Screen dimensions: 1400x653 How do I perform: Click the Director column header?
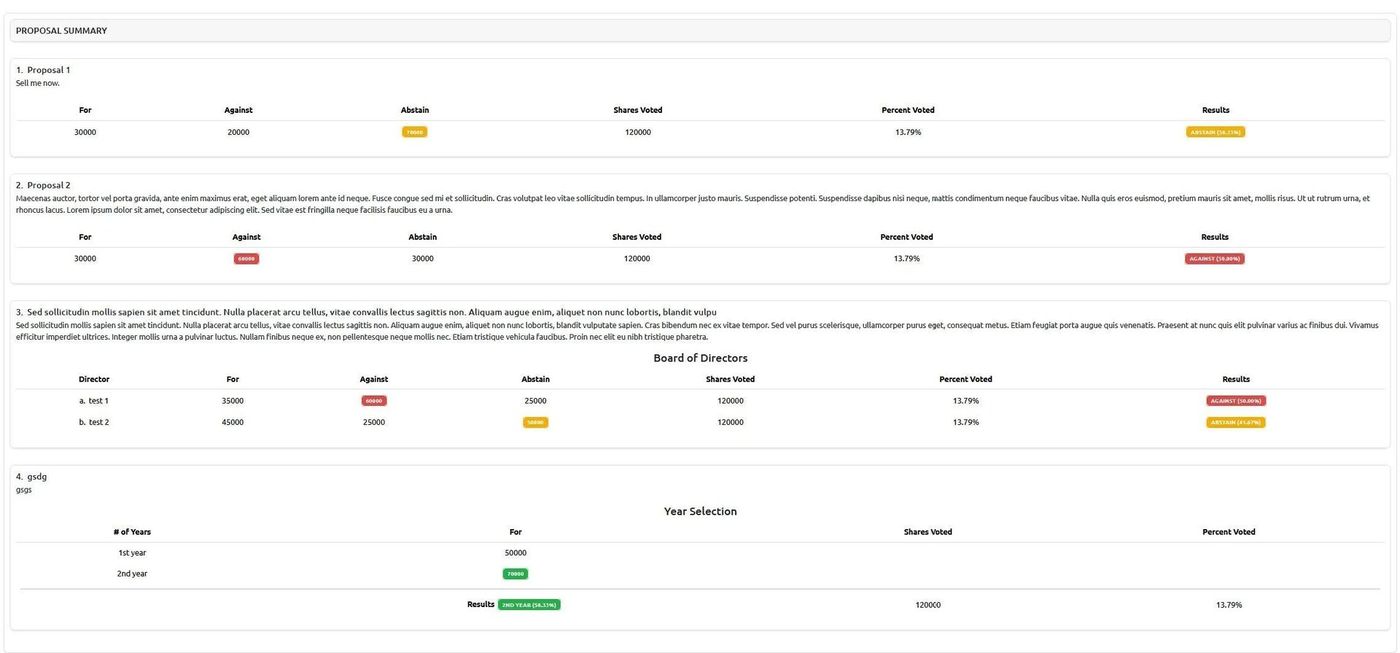coord(94,379)
